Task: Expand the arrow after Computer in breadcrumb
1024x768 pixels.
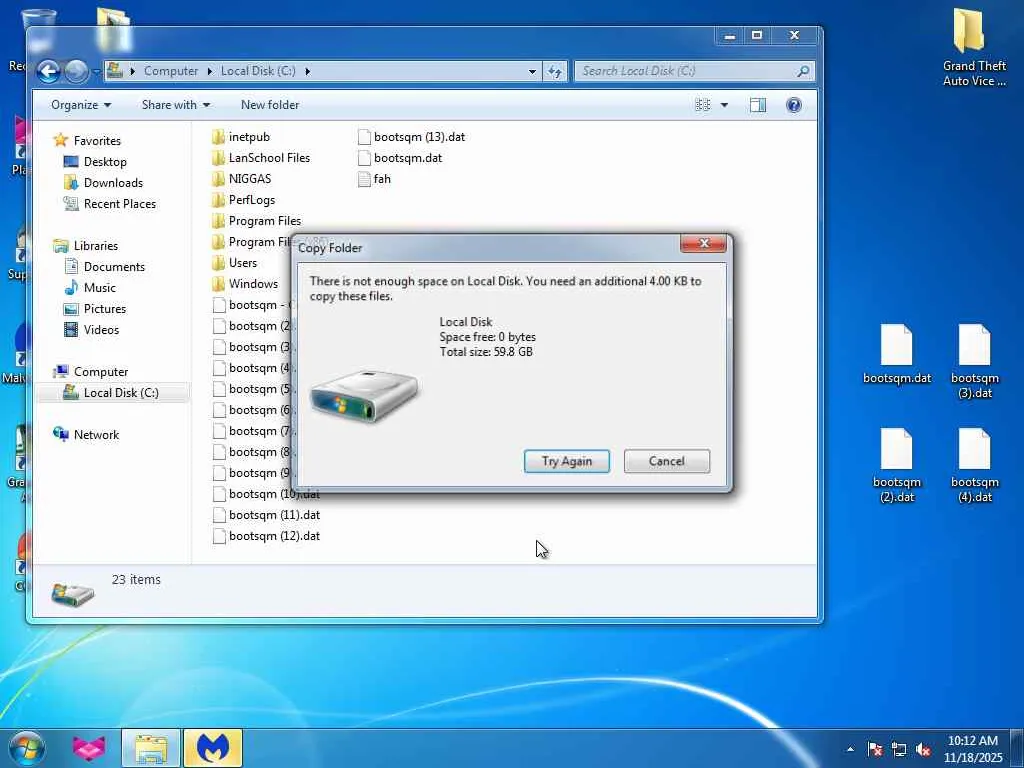Action: tap(210, 71)
